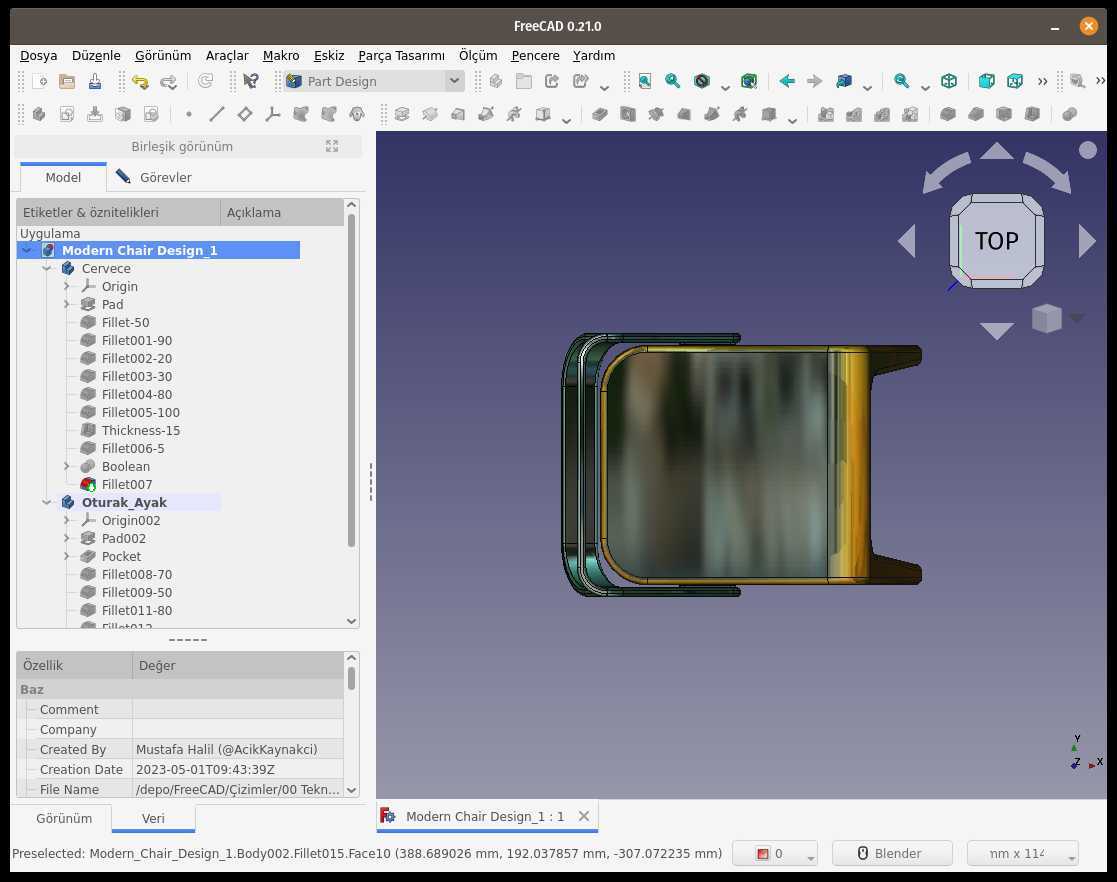This screenshot has width=1117, height=882.
Task: Open the small cube mini-menu under navigation cube
Action: (1047, 318)
